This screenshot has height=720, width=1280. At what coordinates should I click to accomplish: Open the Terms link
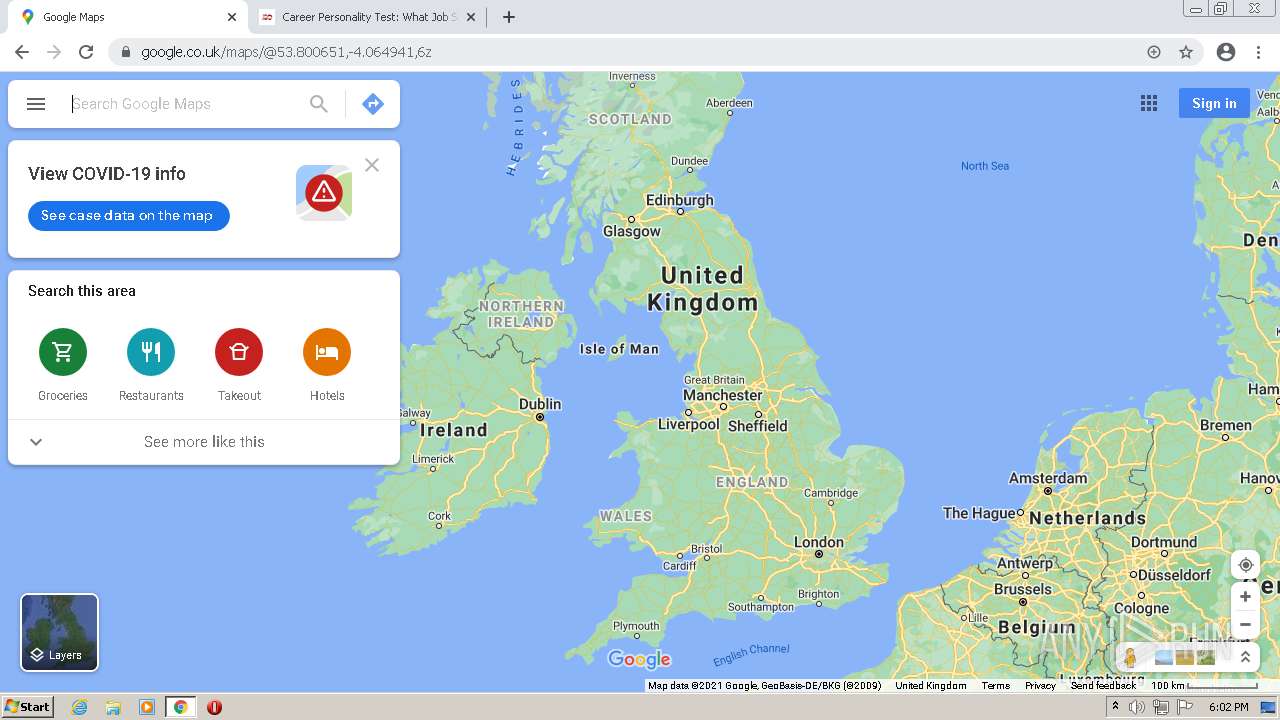pos(995,686)
